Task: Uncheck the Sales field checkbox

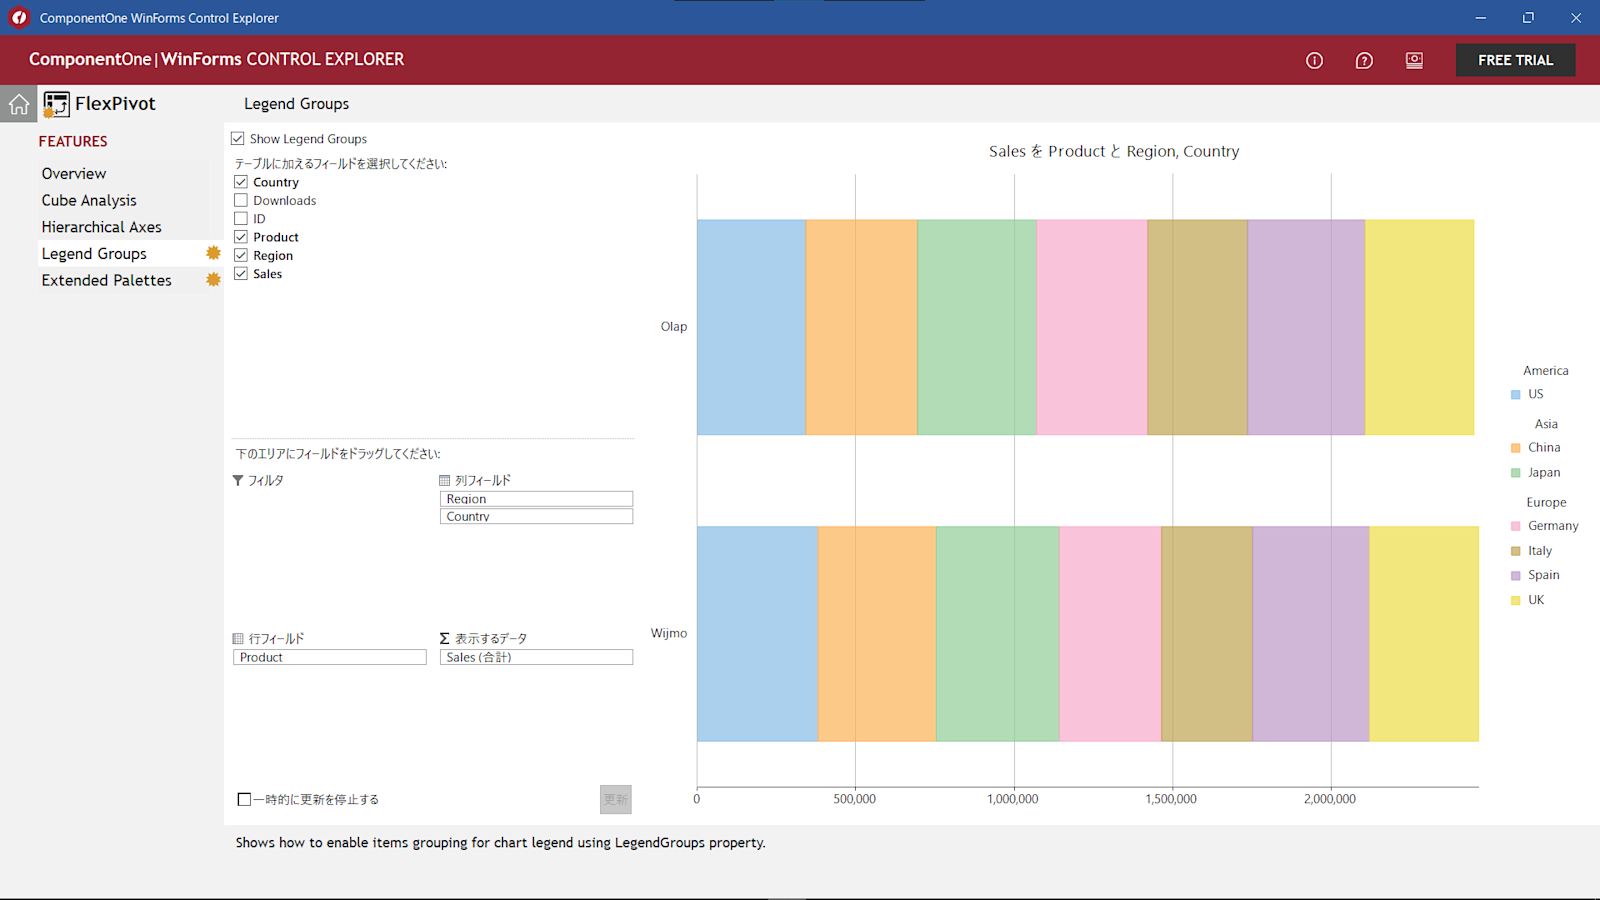Action: coord(241,273)
